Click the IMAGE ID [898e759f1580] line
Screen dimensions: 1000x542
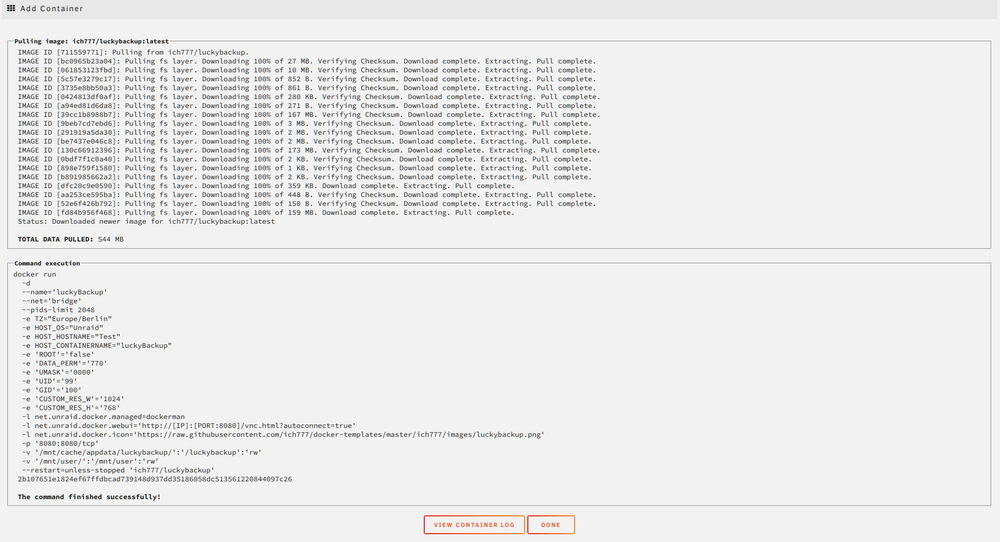(305, 168)
